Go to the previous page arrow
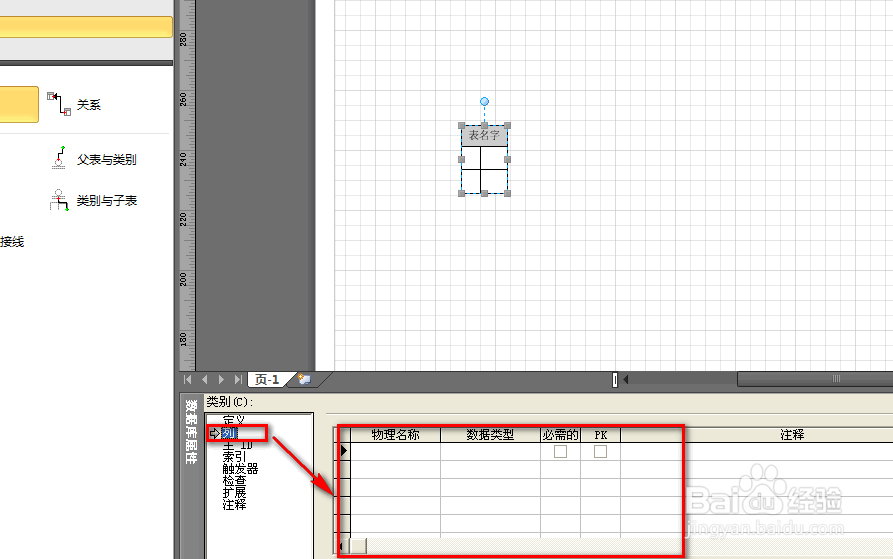This screenshot has width=893, height=559. pos(204,379)
